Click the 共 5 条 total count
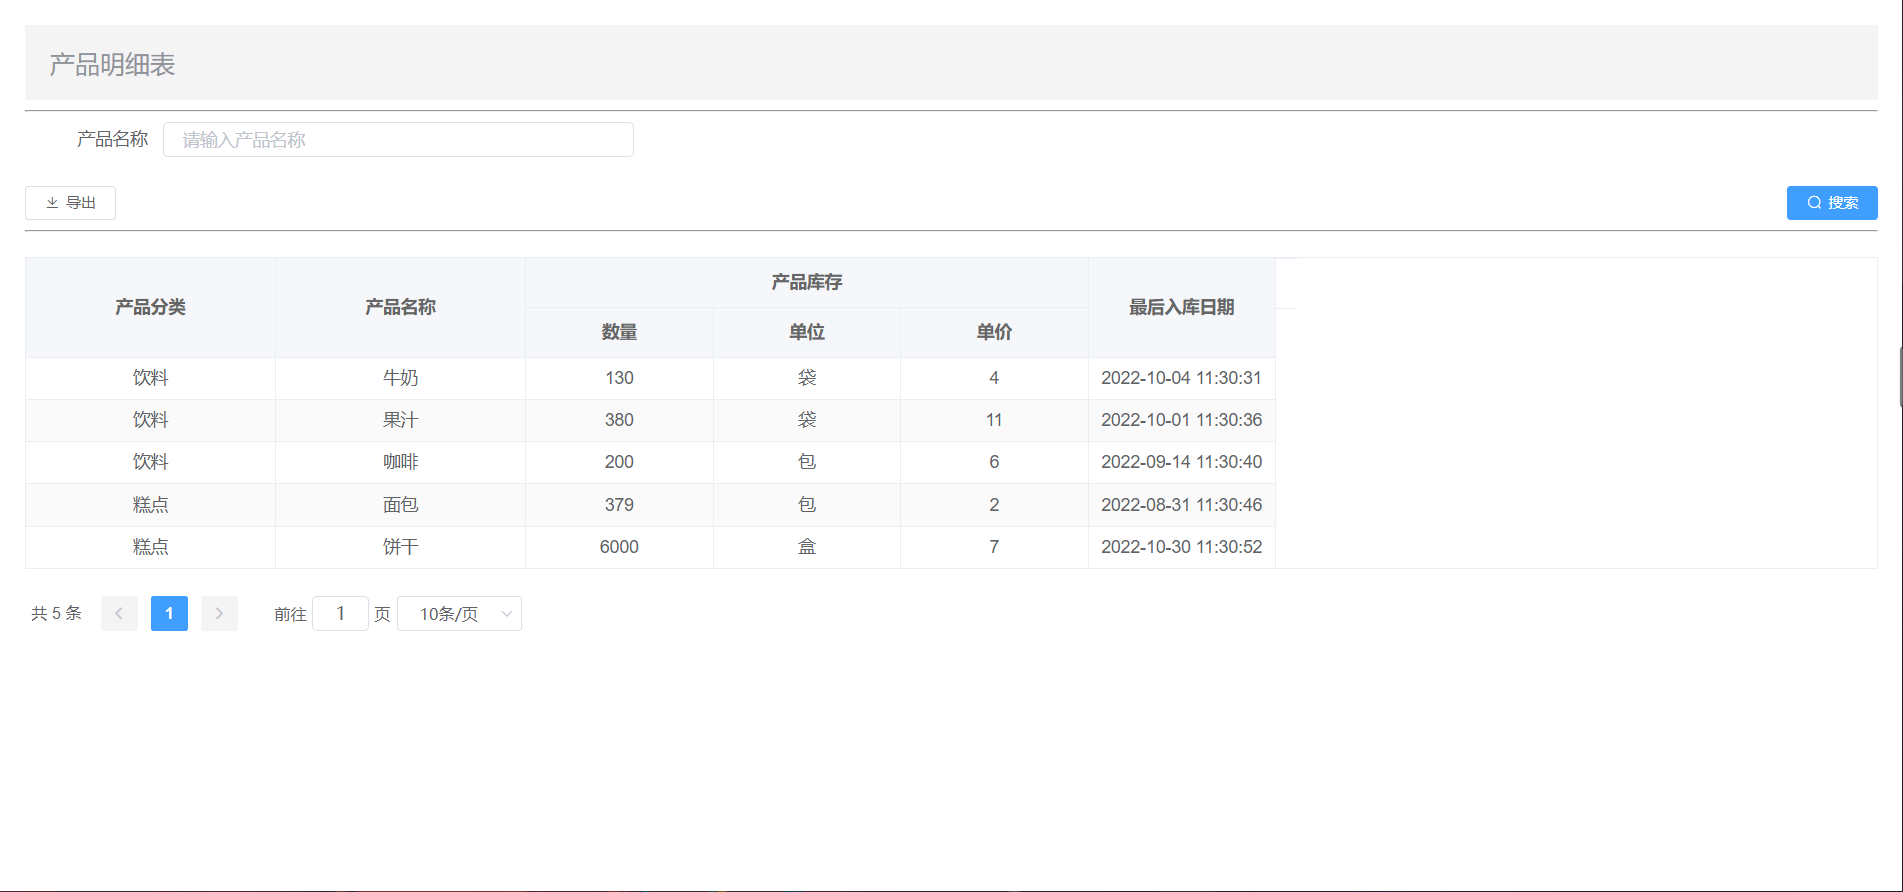Viewport: 1903px width, 892px height. point(56,613)
